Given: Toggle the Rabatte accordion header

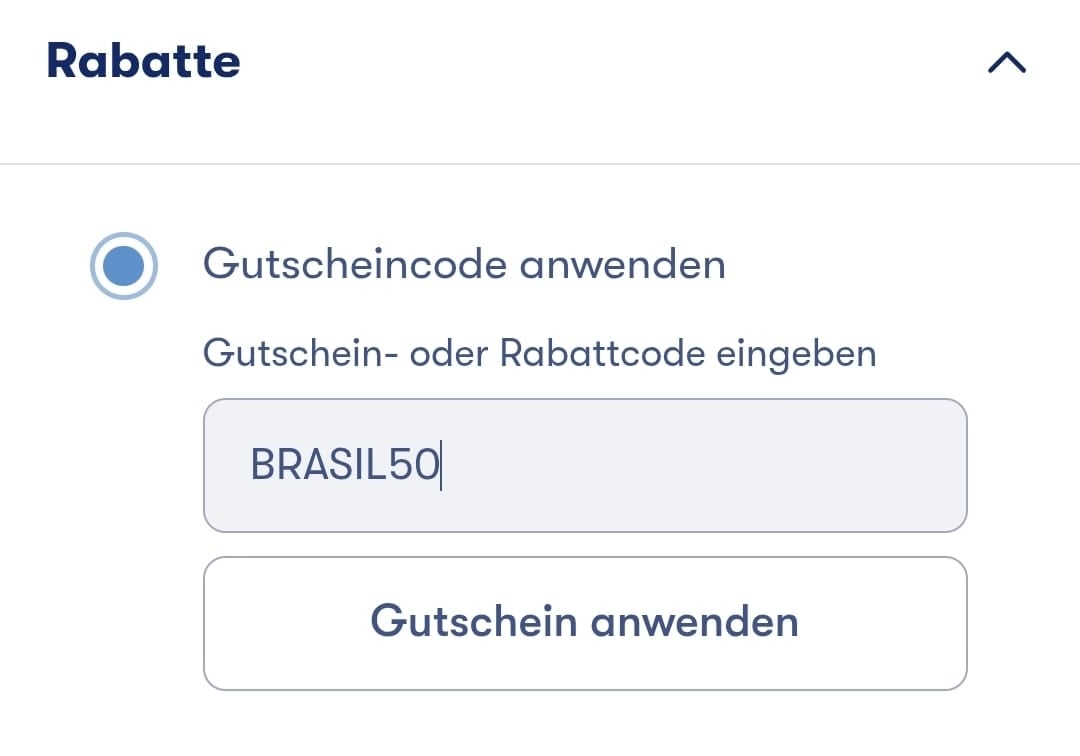Looking at the screenshot, I should coord(540,63).
